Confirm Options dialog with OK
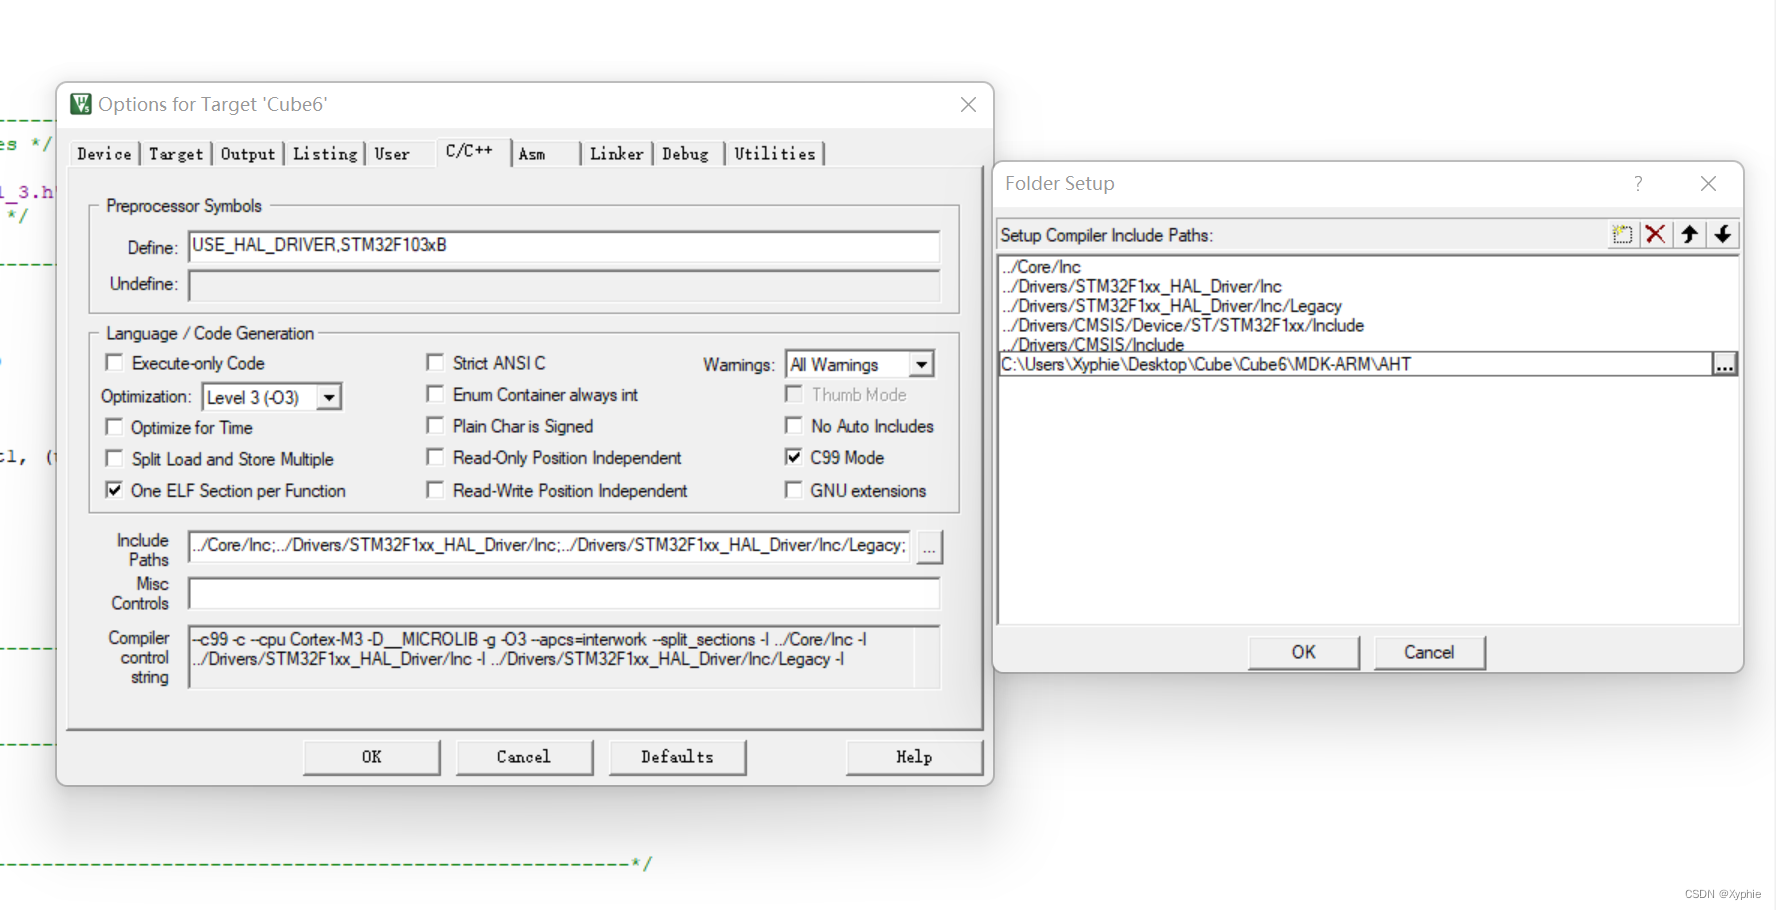Viewport: 1776px width, 910px height. click(x=372, y=757)
